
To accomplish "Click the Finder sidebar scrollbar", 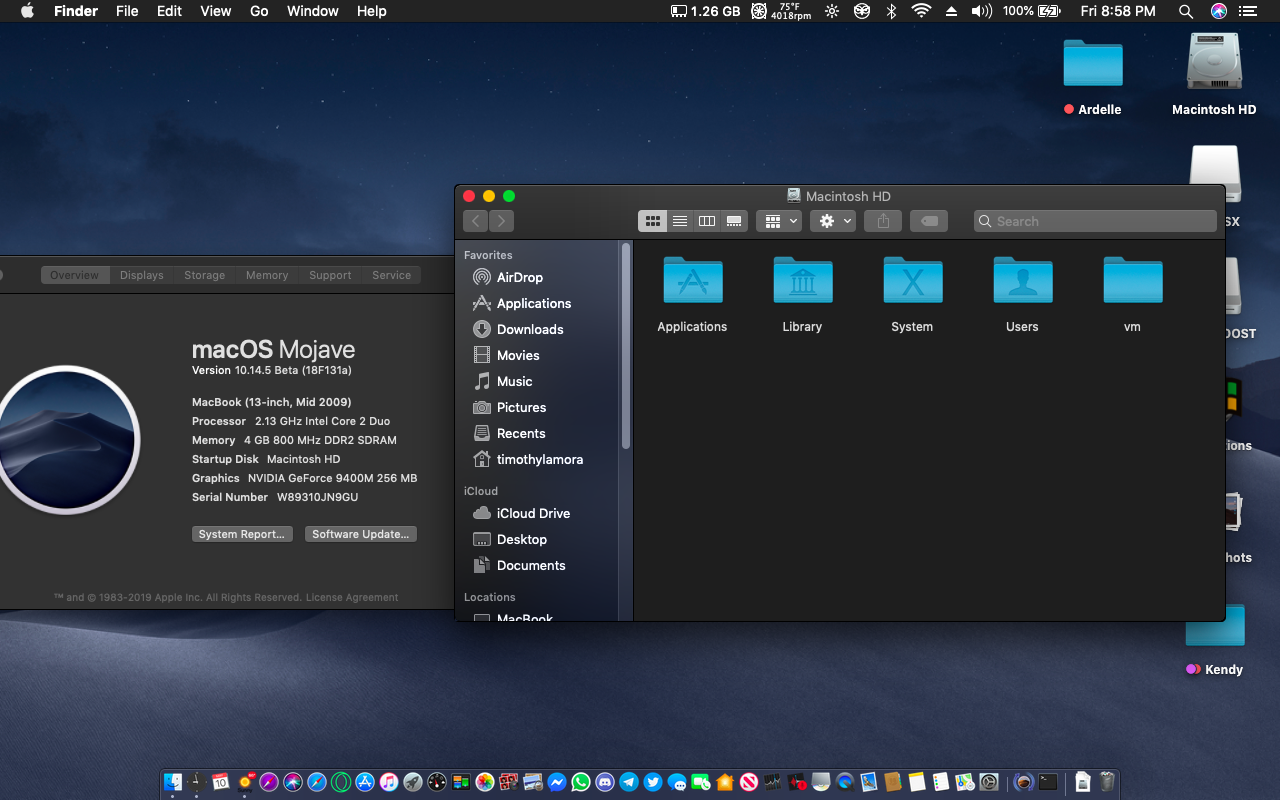I will point(626,345).
